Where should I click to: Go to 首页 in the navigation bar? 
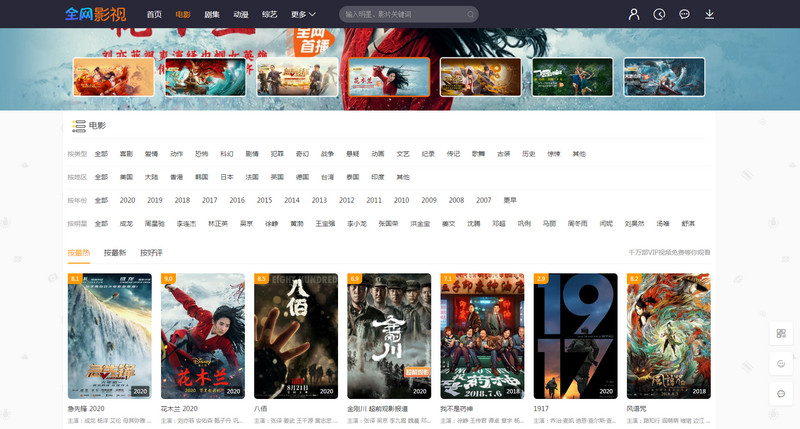pyautogui.click(x=154, y=14)
